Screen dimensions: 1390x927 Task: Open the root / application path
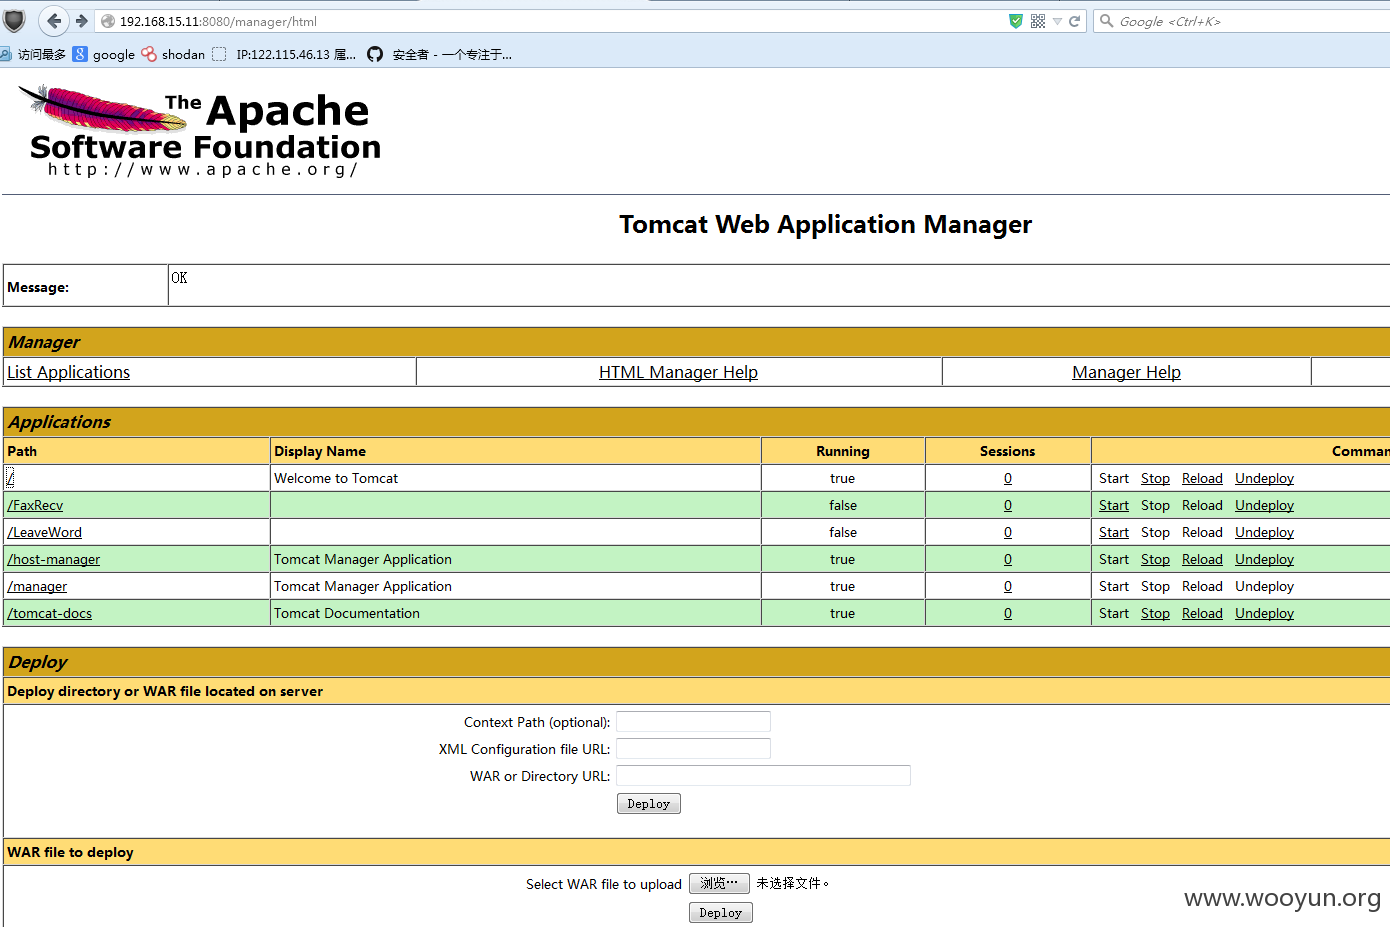pyautogui.click(x=10, y=478)
